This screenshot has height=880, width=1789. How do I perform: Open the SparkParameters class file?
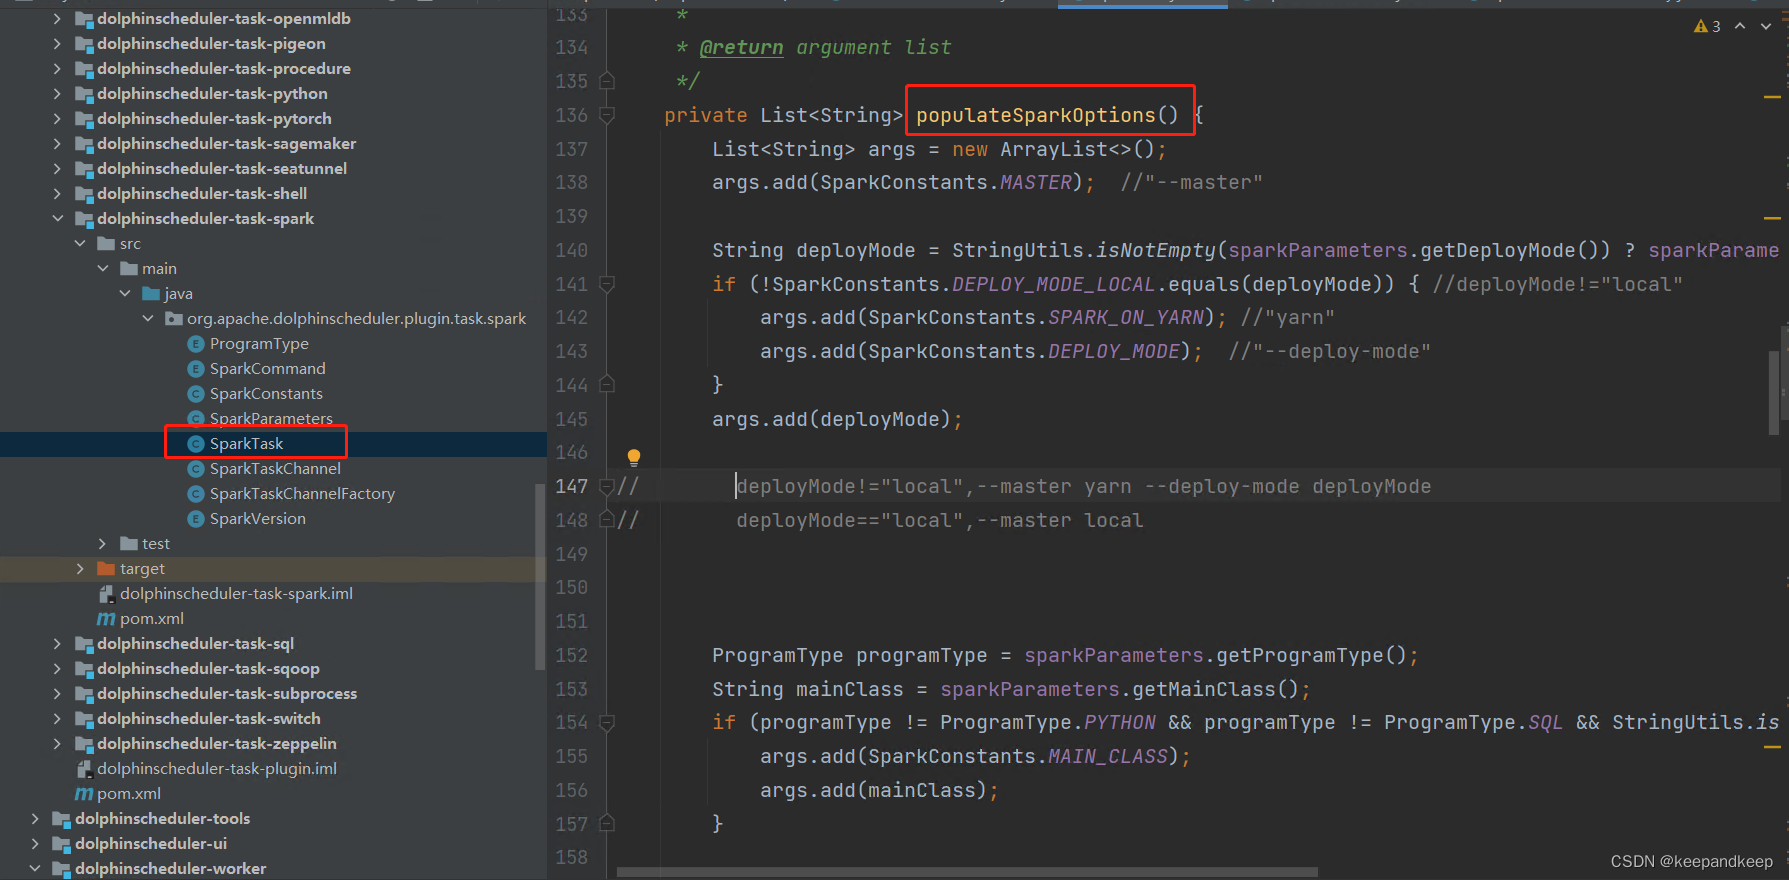click(271, 419)
